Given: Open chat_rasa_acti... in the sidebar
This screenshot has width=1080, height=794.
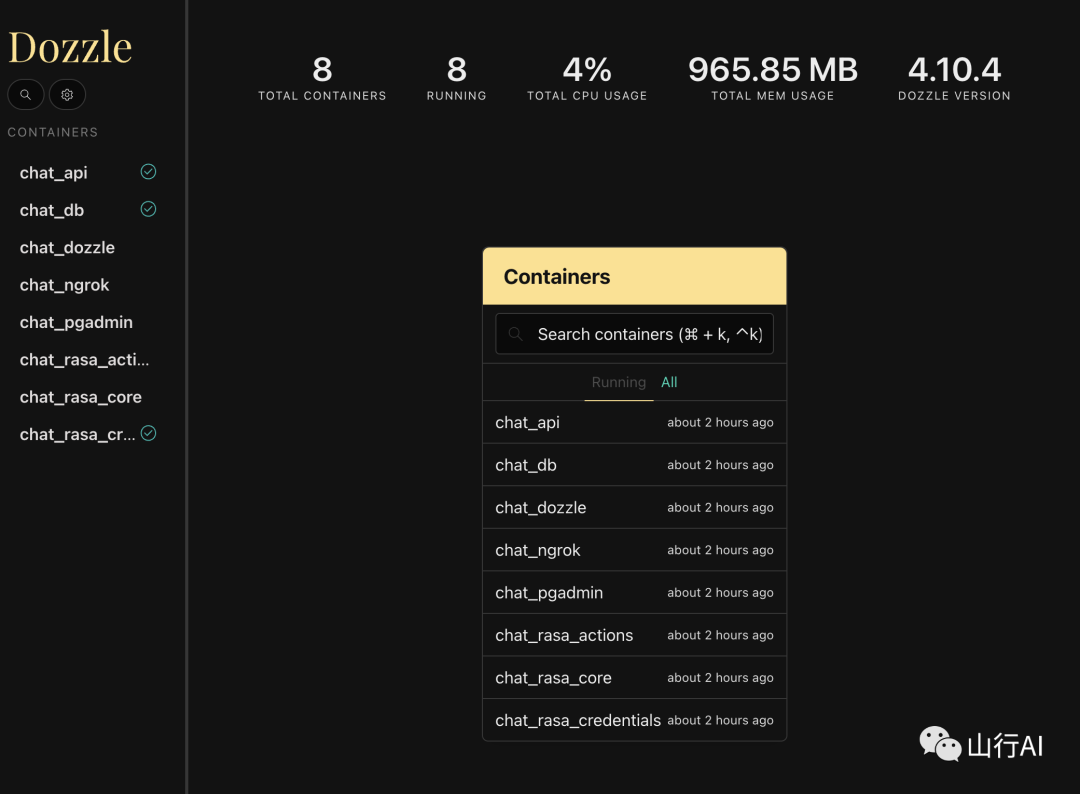Looking at the screenshot, I should tap(84, 359).
